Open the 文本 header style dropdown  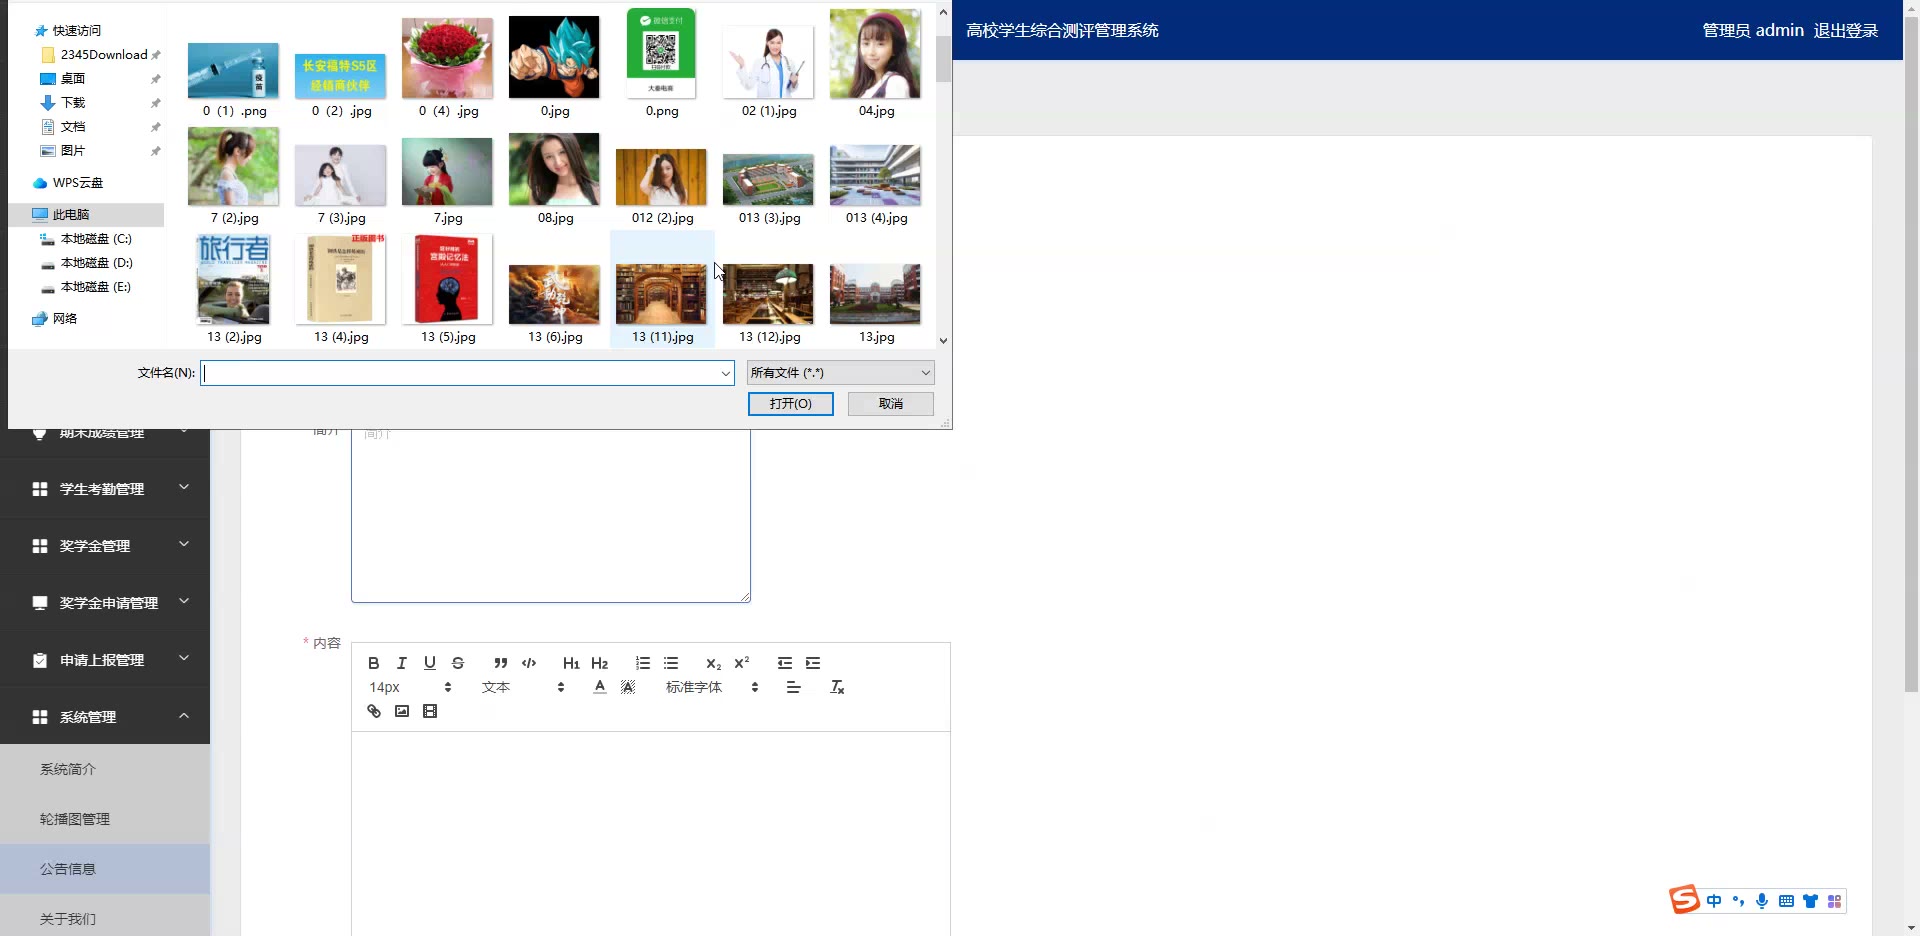523,687
